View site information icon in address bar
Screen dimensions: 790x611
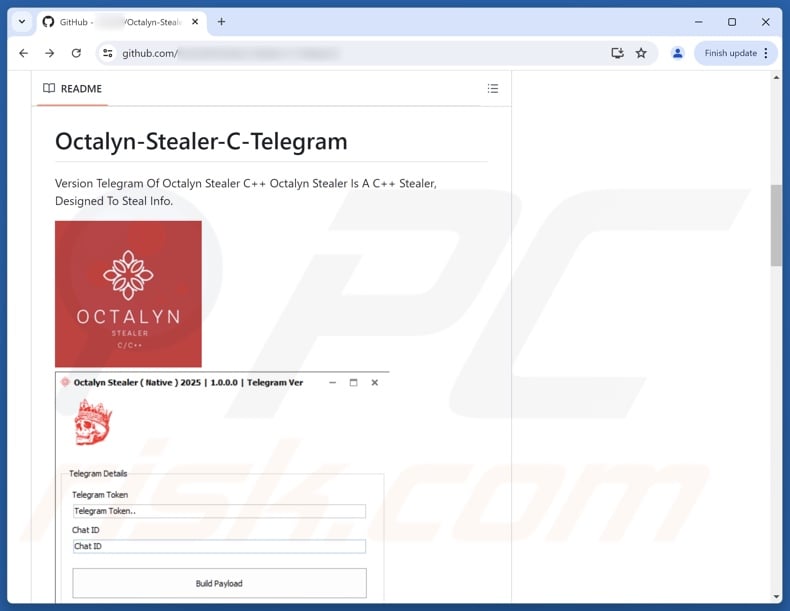coord(107,53)
